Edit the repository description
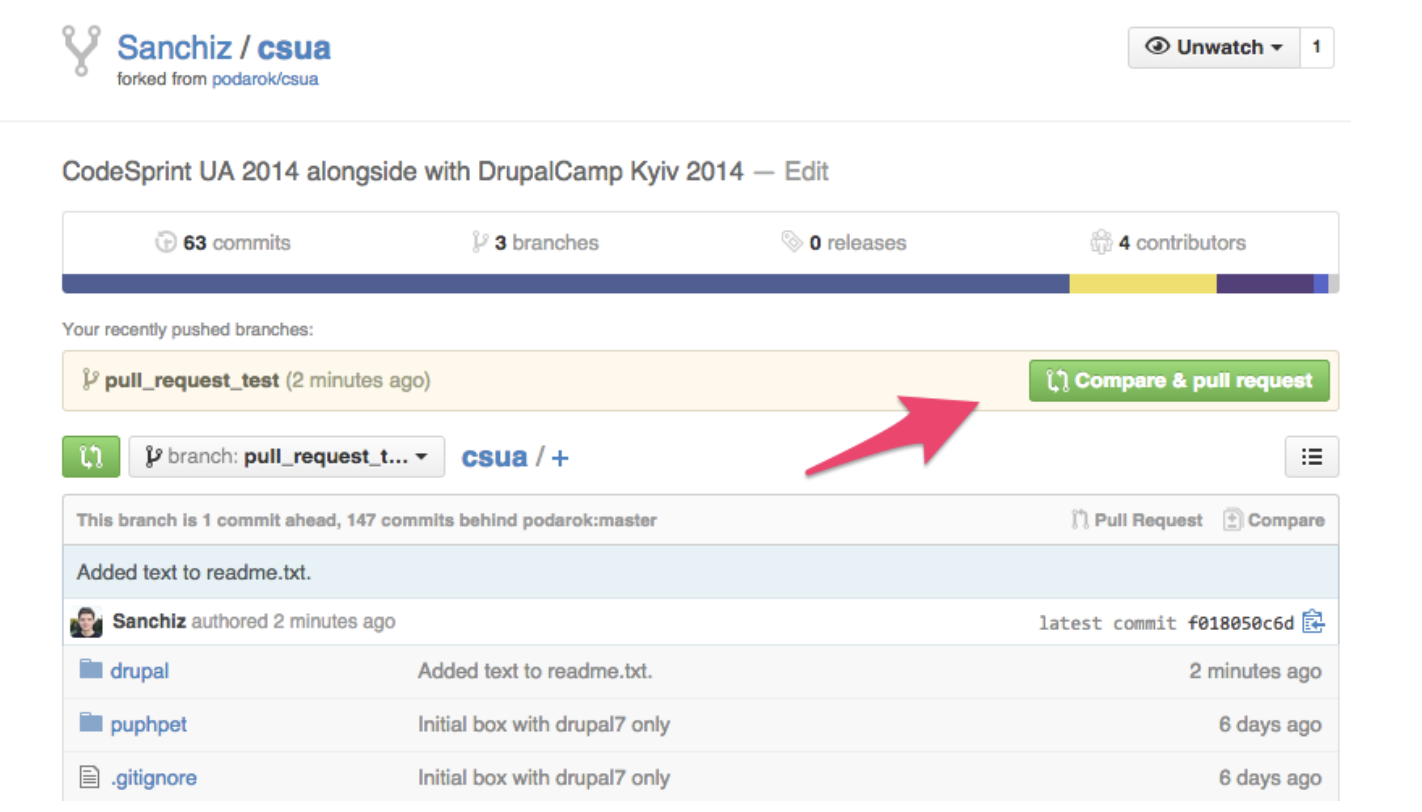 click(x=806, y=171)
